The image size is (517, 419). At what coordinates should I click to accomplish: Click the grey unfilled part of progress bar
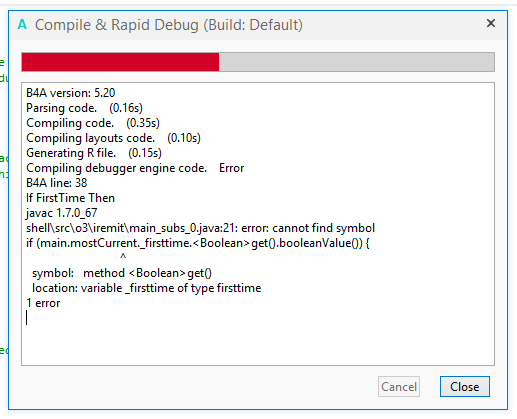357,62
